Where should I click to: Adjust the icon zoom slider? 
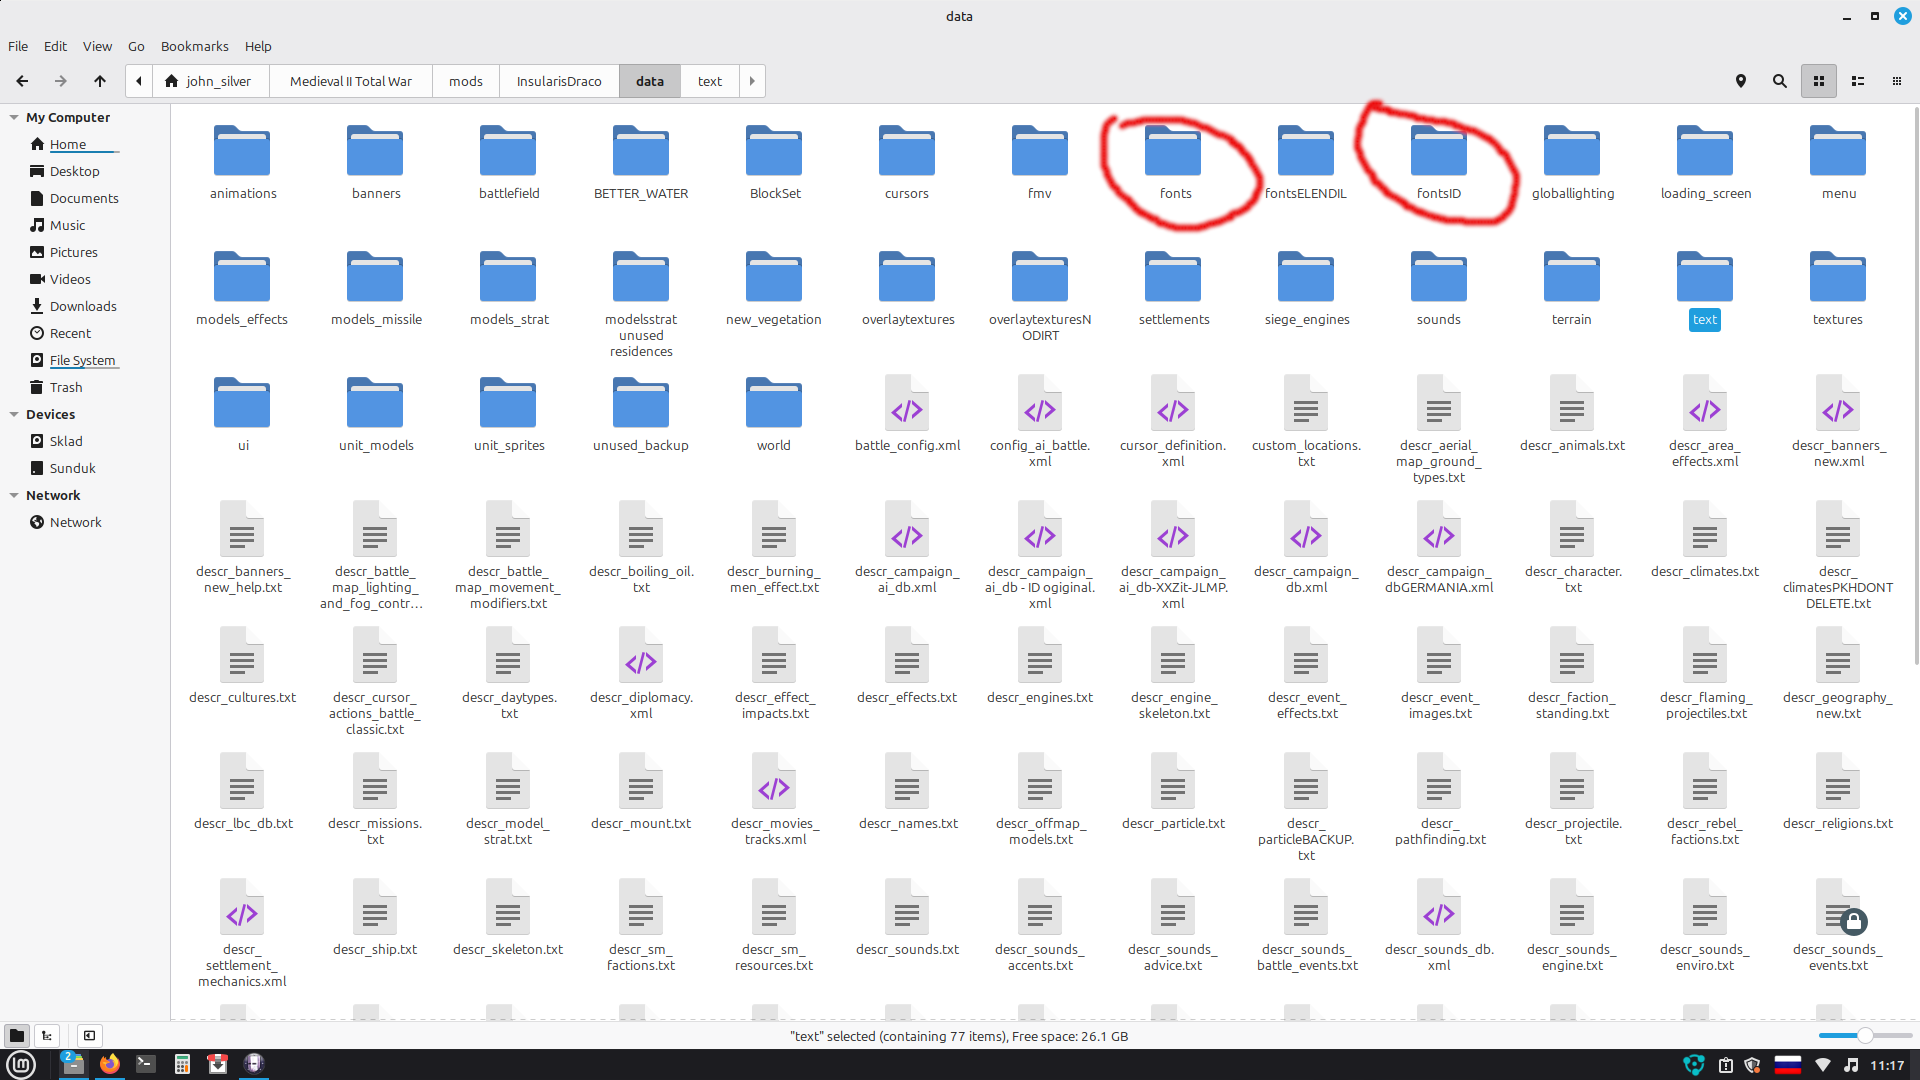(x=1864, y=1036)
